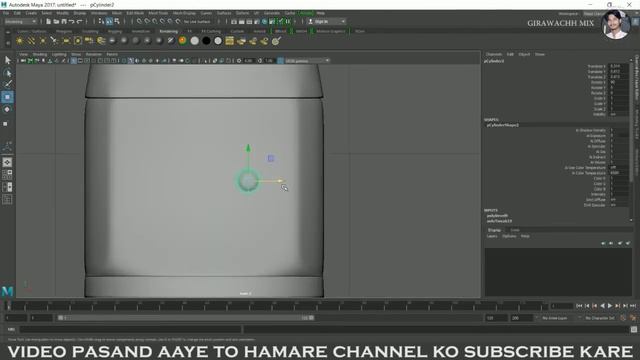Open the Channels menu in Channel Box
Viewport: 640px width, 360px height.
coord(493,54)
